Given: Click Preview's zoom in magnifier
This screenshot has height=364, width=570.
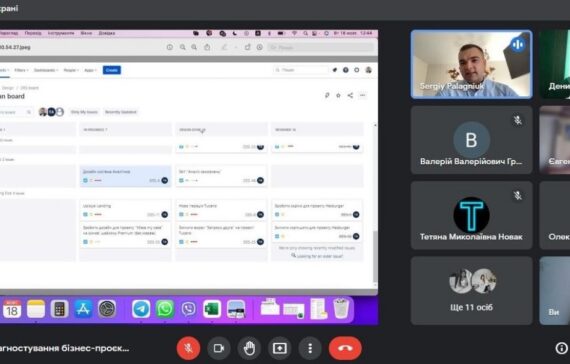Looking at the screenshot, I should pos(194,47).
